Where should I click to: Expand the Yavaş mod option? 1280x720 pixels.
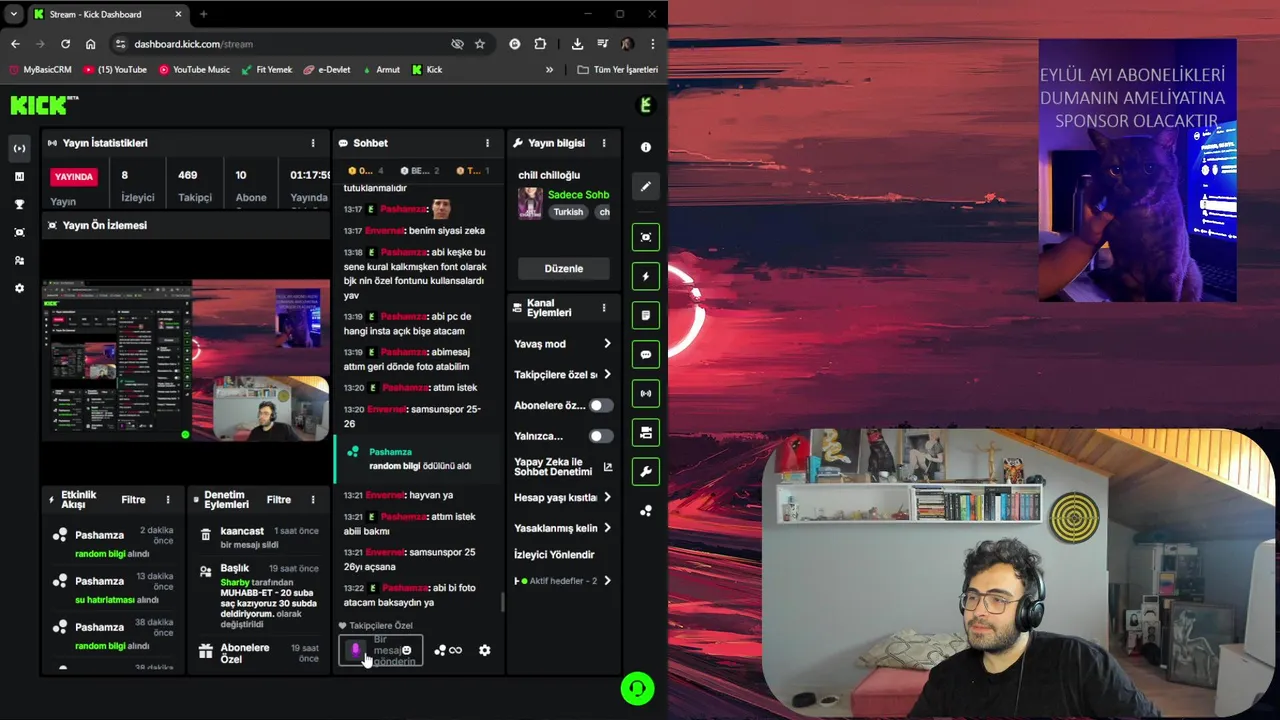coord(563,344)
